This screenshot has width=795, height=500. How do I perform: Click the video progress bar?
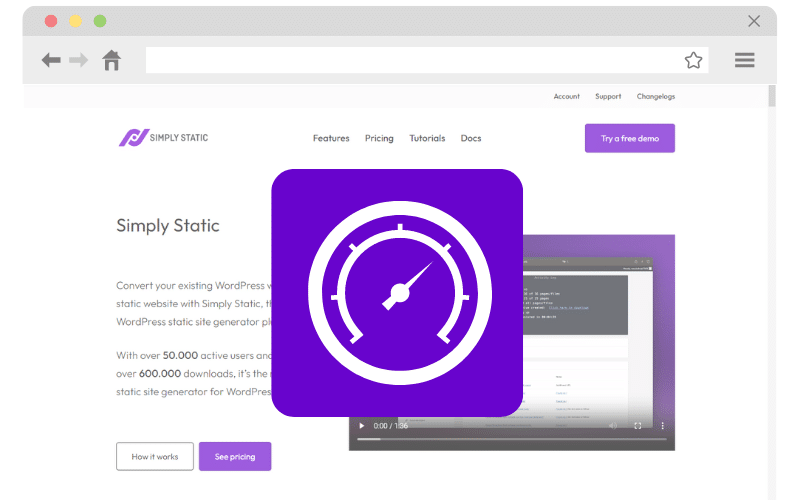pos(512,439)
